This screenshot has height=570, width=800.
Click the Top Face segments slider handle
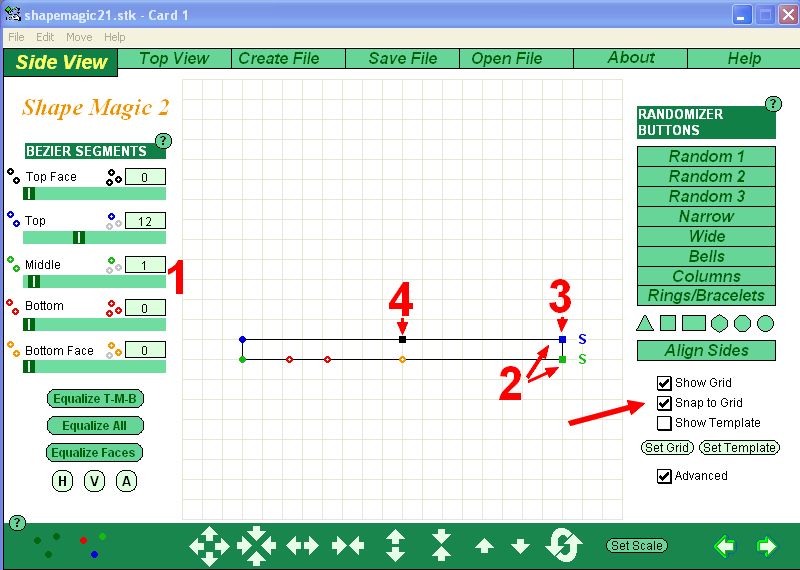coord(30,194)
